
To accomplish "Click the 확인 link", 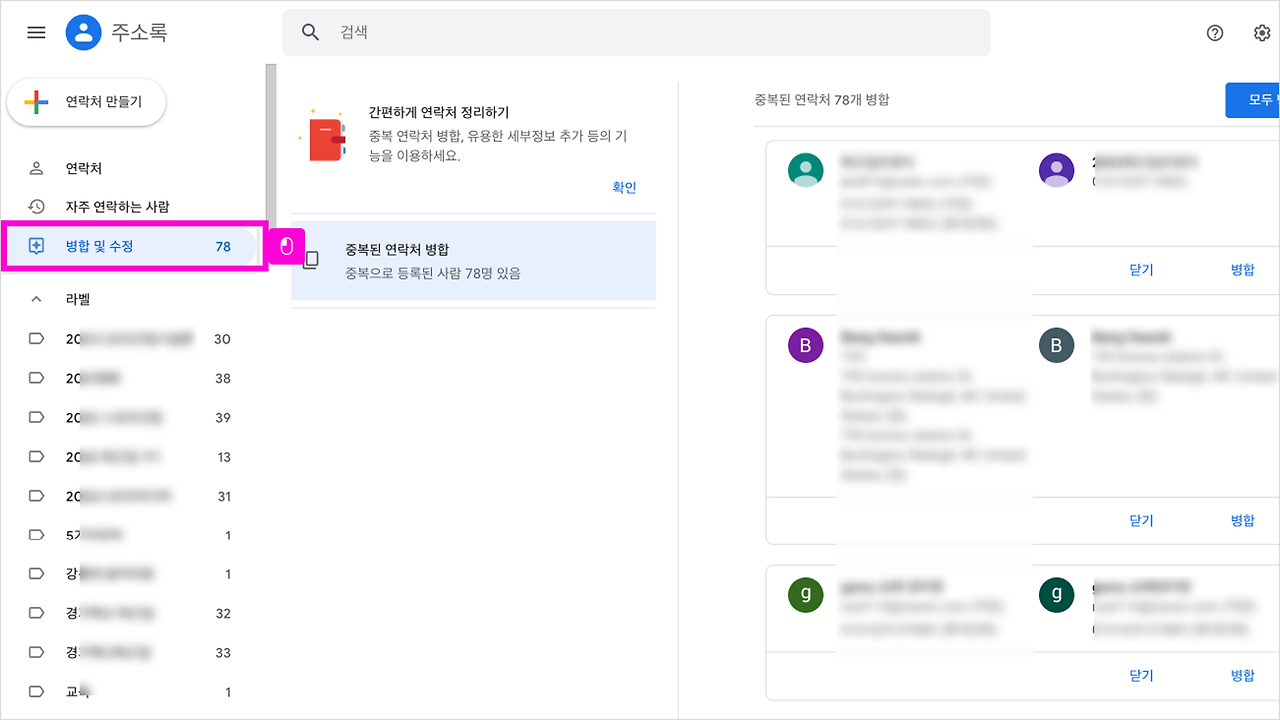I will point(623,187).
